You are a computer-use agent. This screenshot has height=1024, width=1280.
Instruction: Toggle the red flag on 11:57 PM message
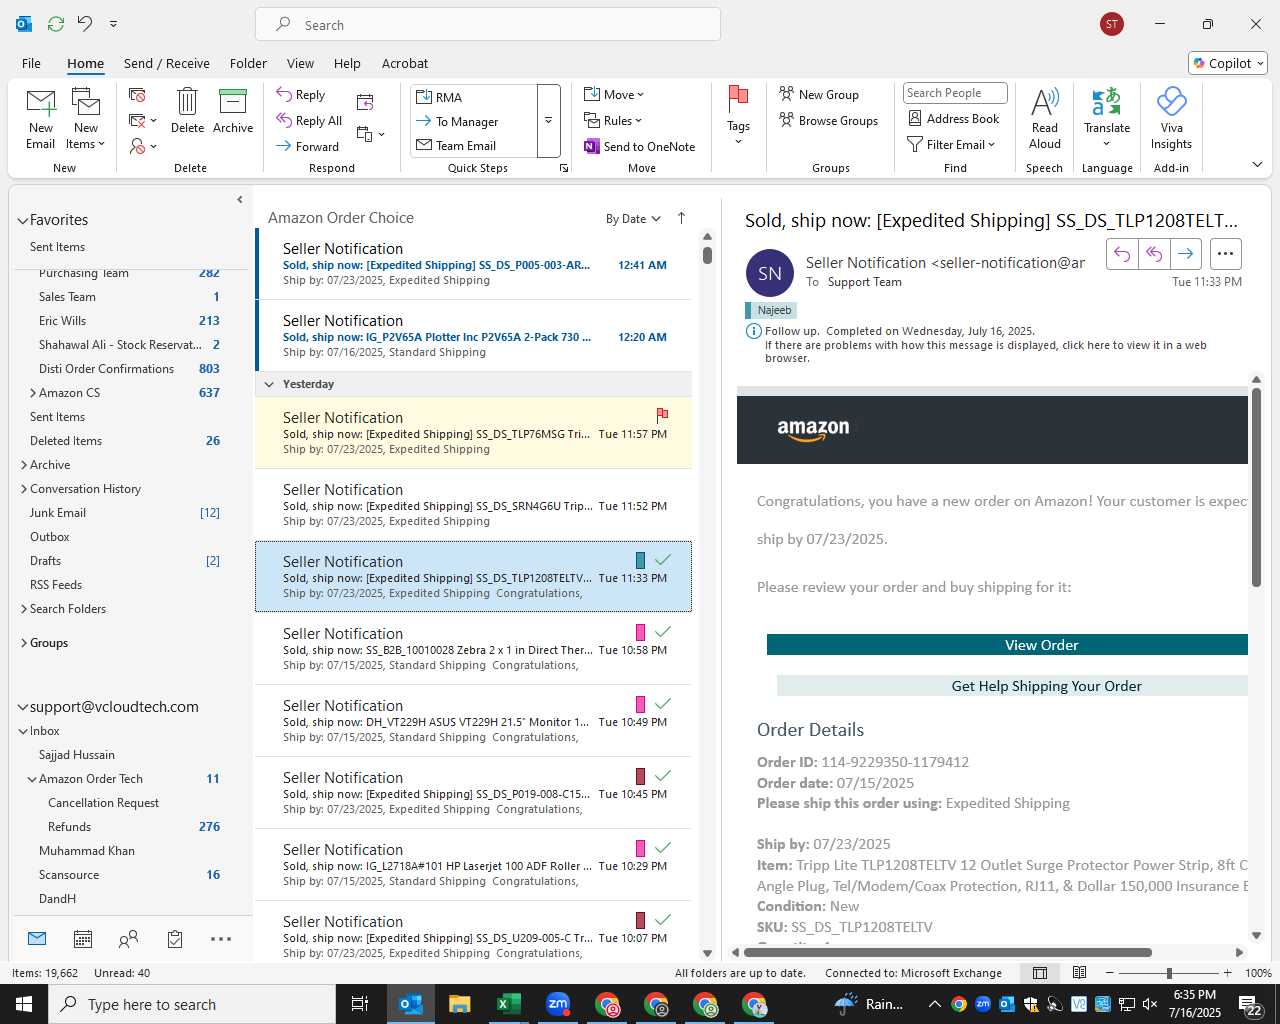point(662,415)
